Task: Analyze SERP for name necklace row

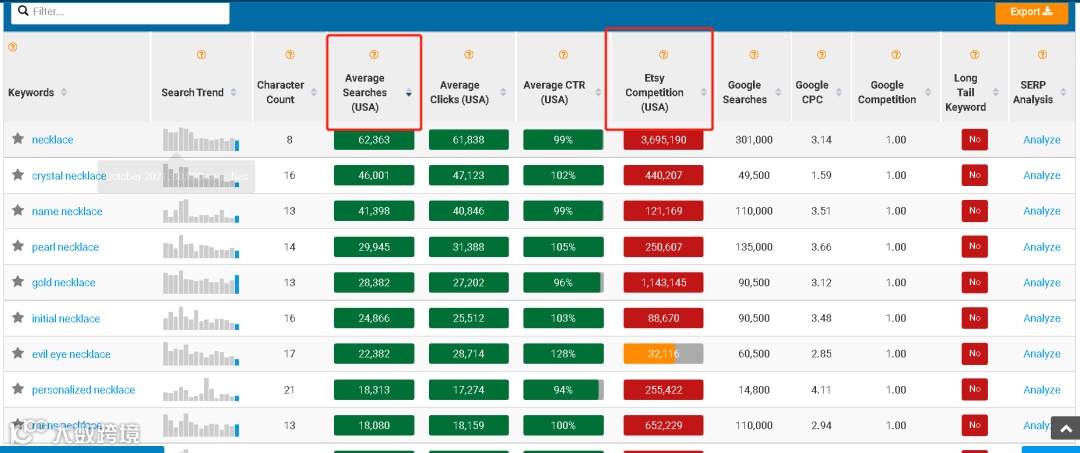Action: 1041,211
